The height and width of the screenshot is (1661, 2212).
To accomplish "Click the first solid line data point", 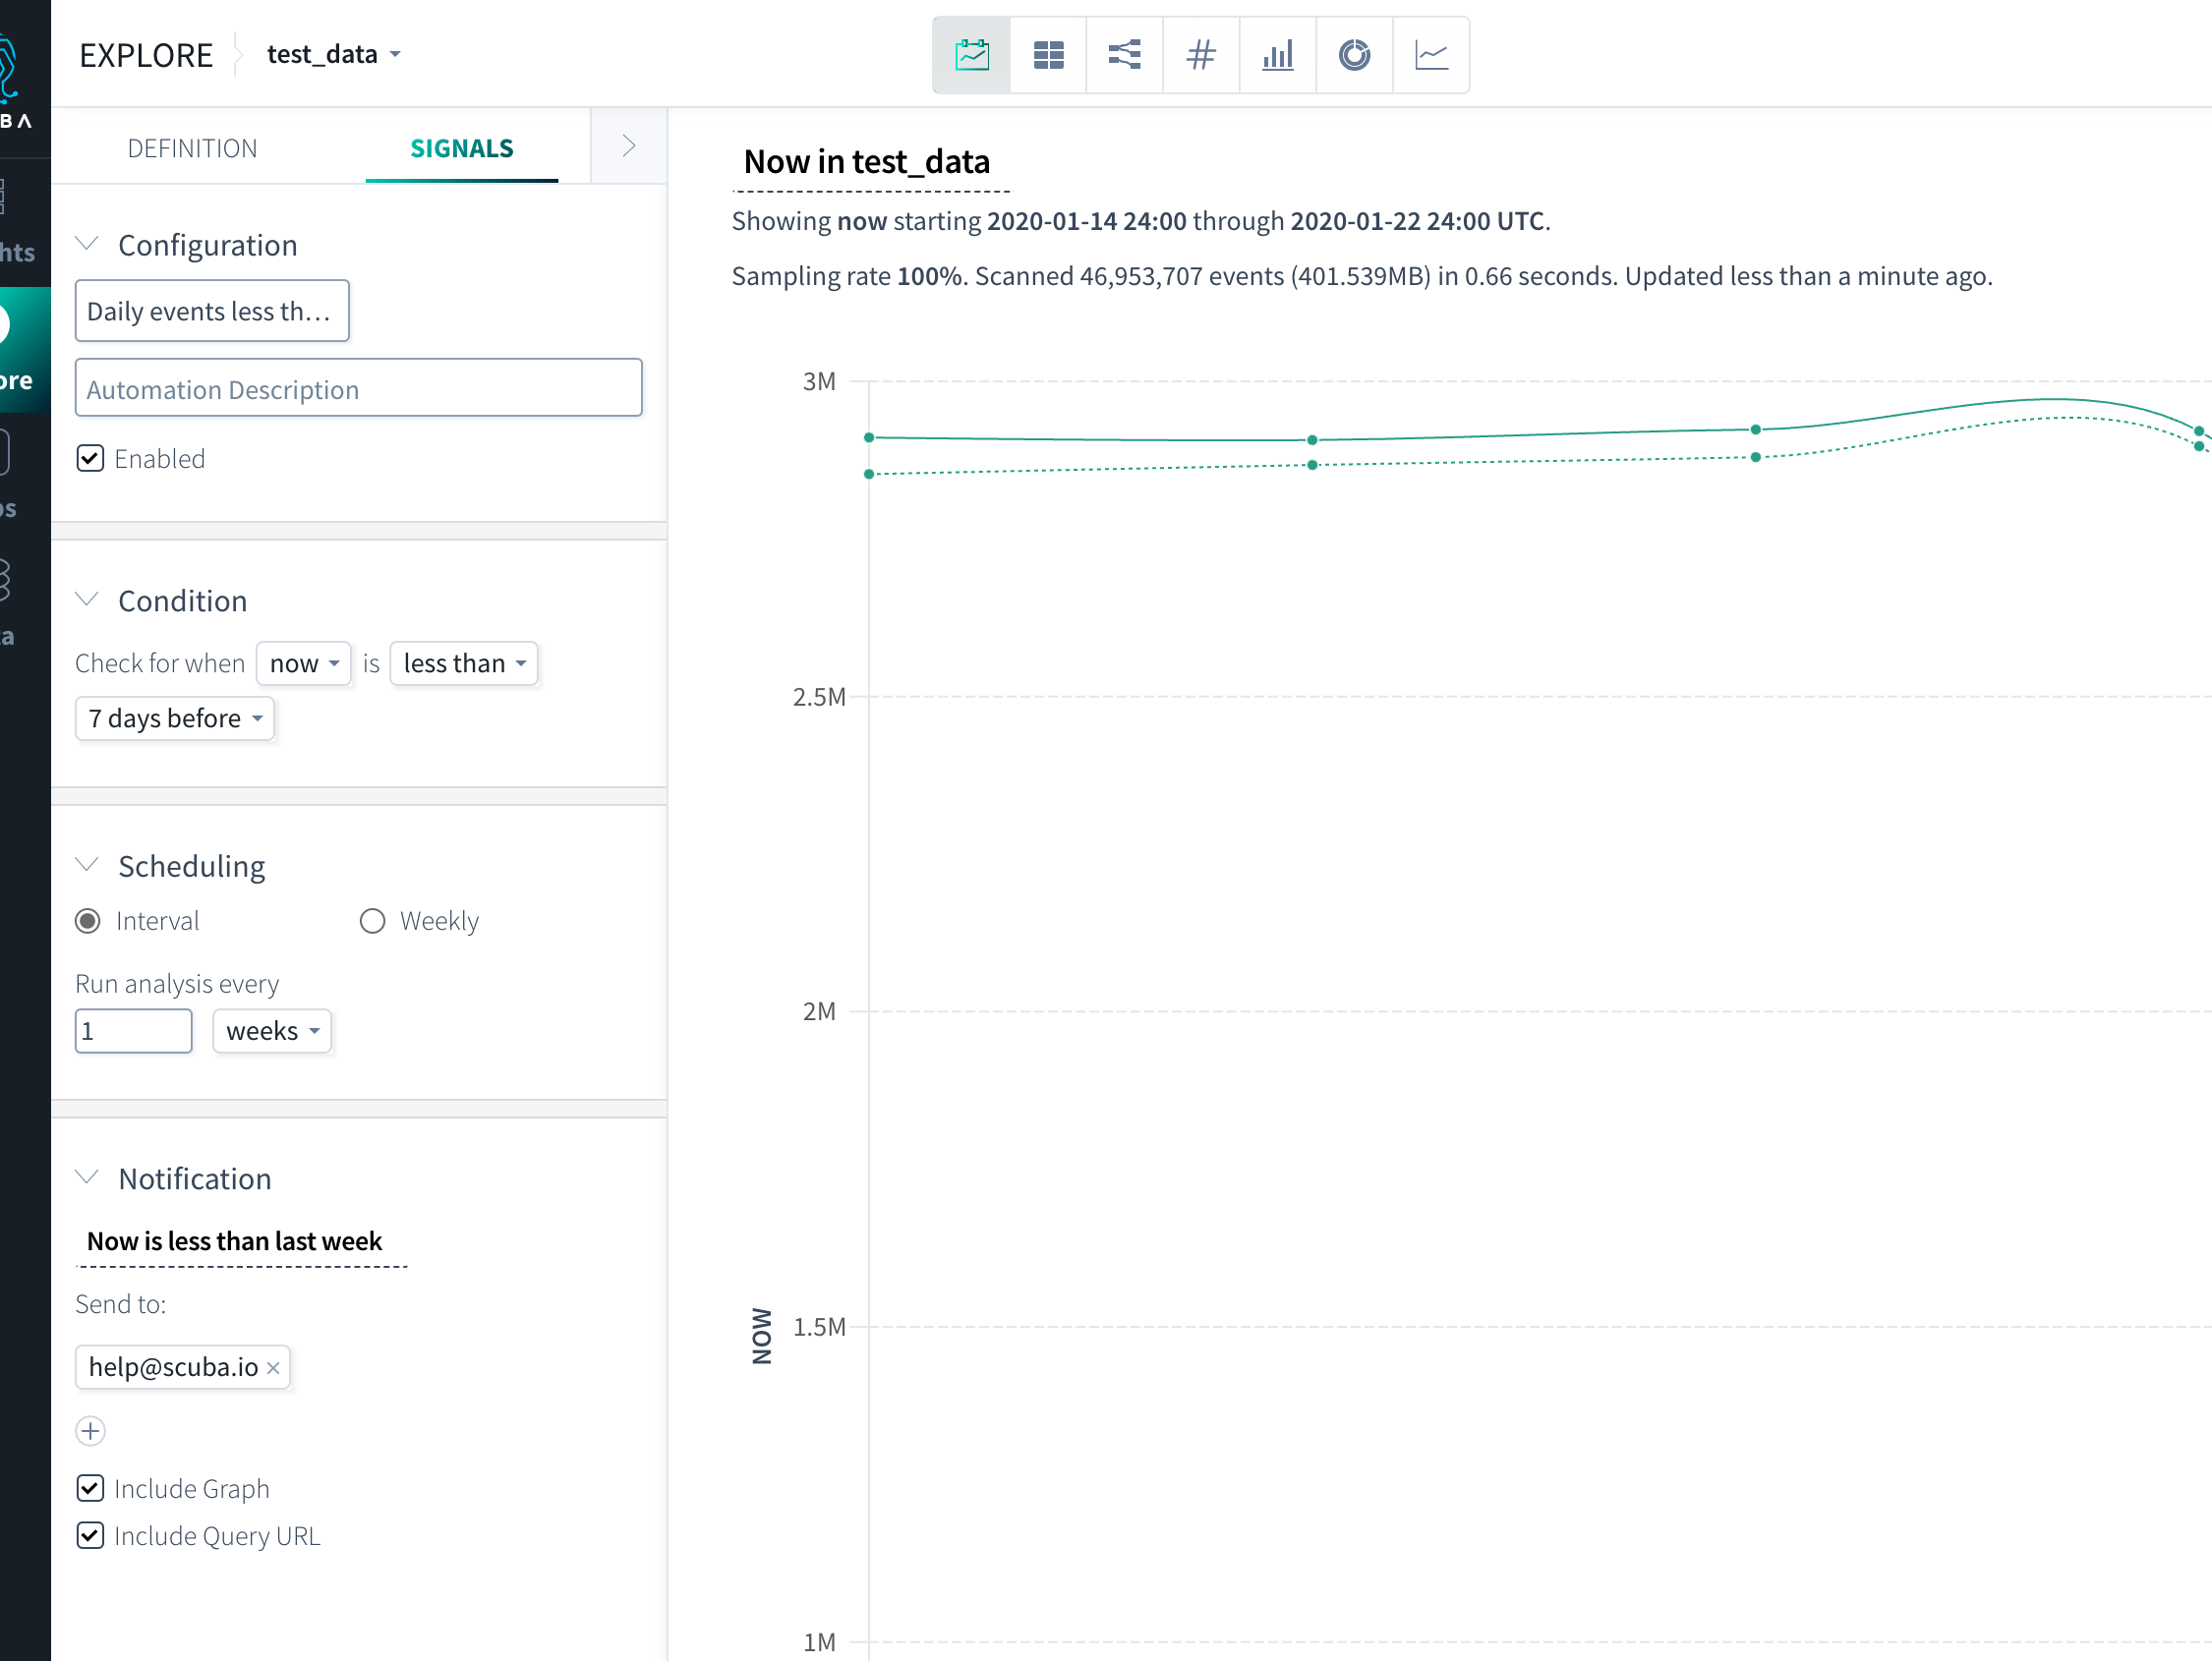I will [869, 437].
